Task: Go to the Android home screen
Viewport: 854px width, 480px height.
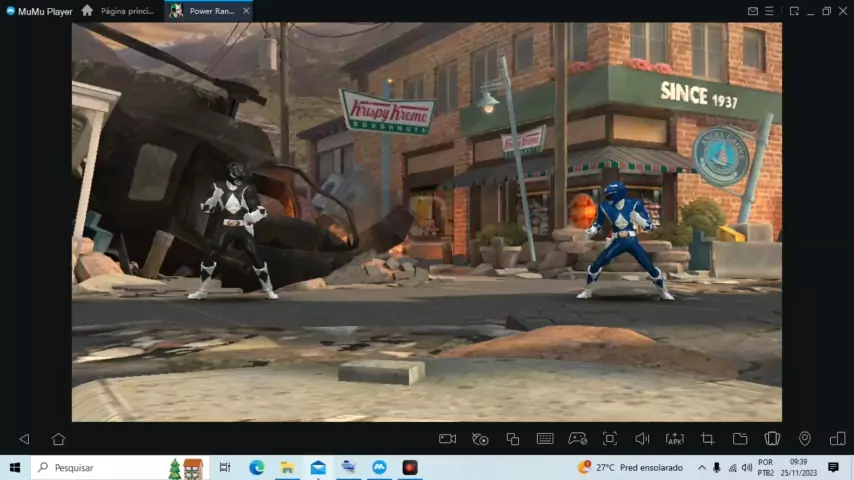Action: (58, 439)
